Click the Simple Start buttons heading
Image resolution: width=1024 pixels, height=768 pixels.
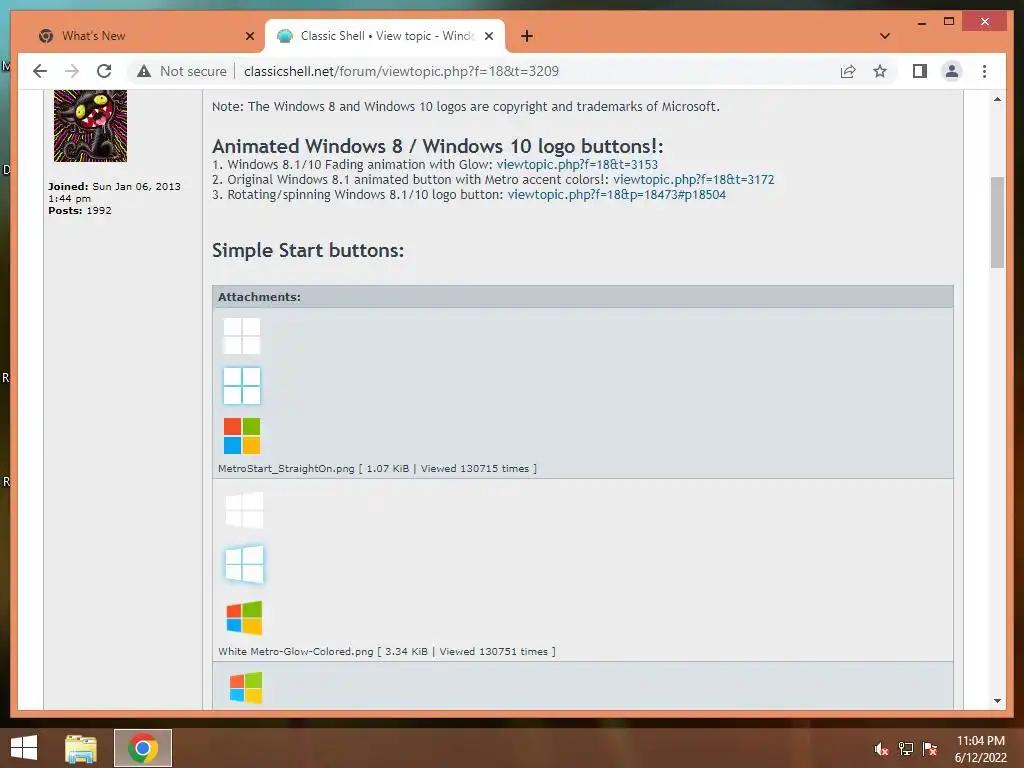click(x=308, y=250)
